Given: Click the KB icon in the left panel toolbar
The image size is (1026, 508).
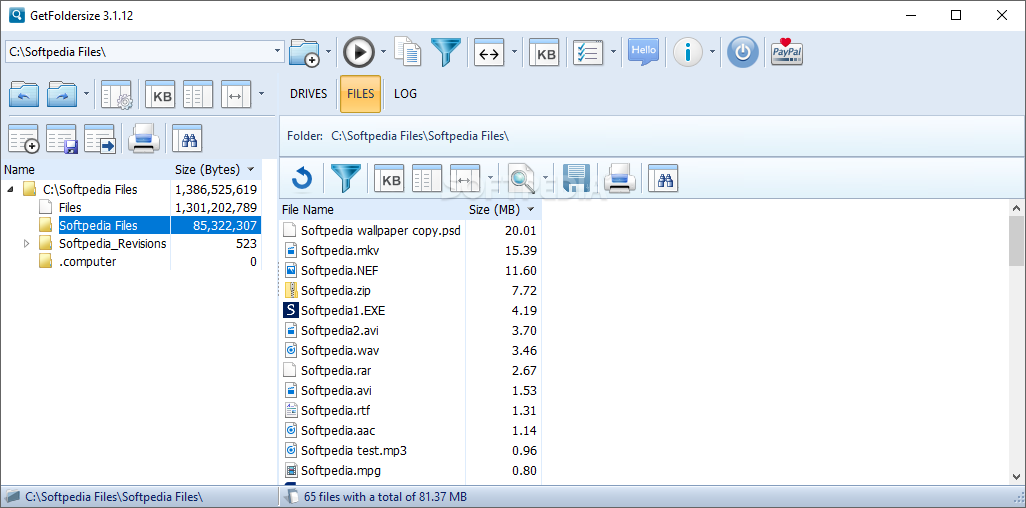Looking at the screenshot, I should (x=160, y=95).
